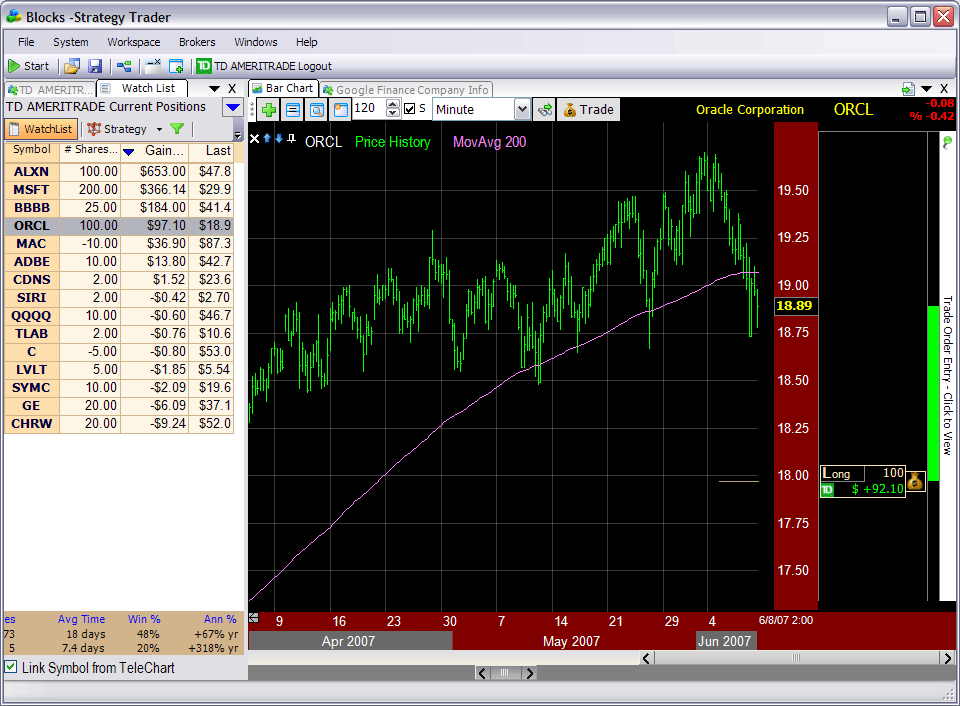
Task: Select the CHRW symbol in watchlist
Action: coord(31,424)
